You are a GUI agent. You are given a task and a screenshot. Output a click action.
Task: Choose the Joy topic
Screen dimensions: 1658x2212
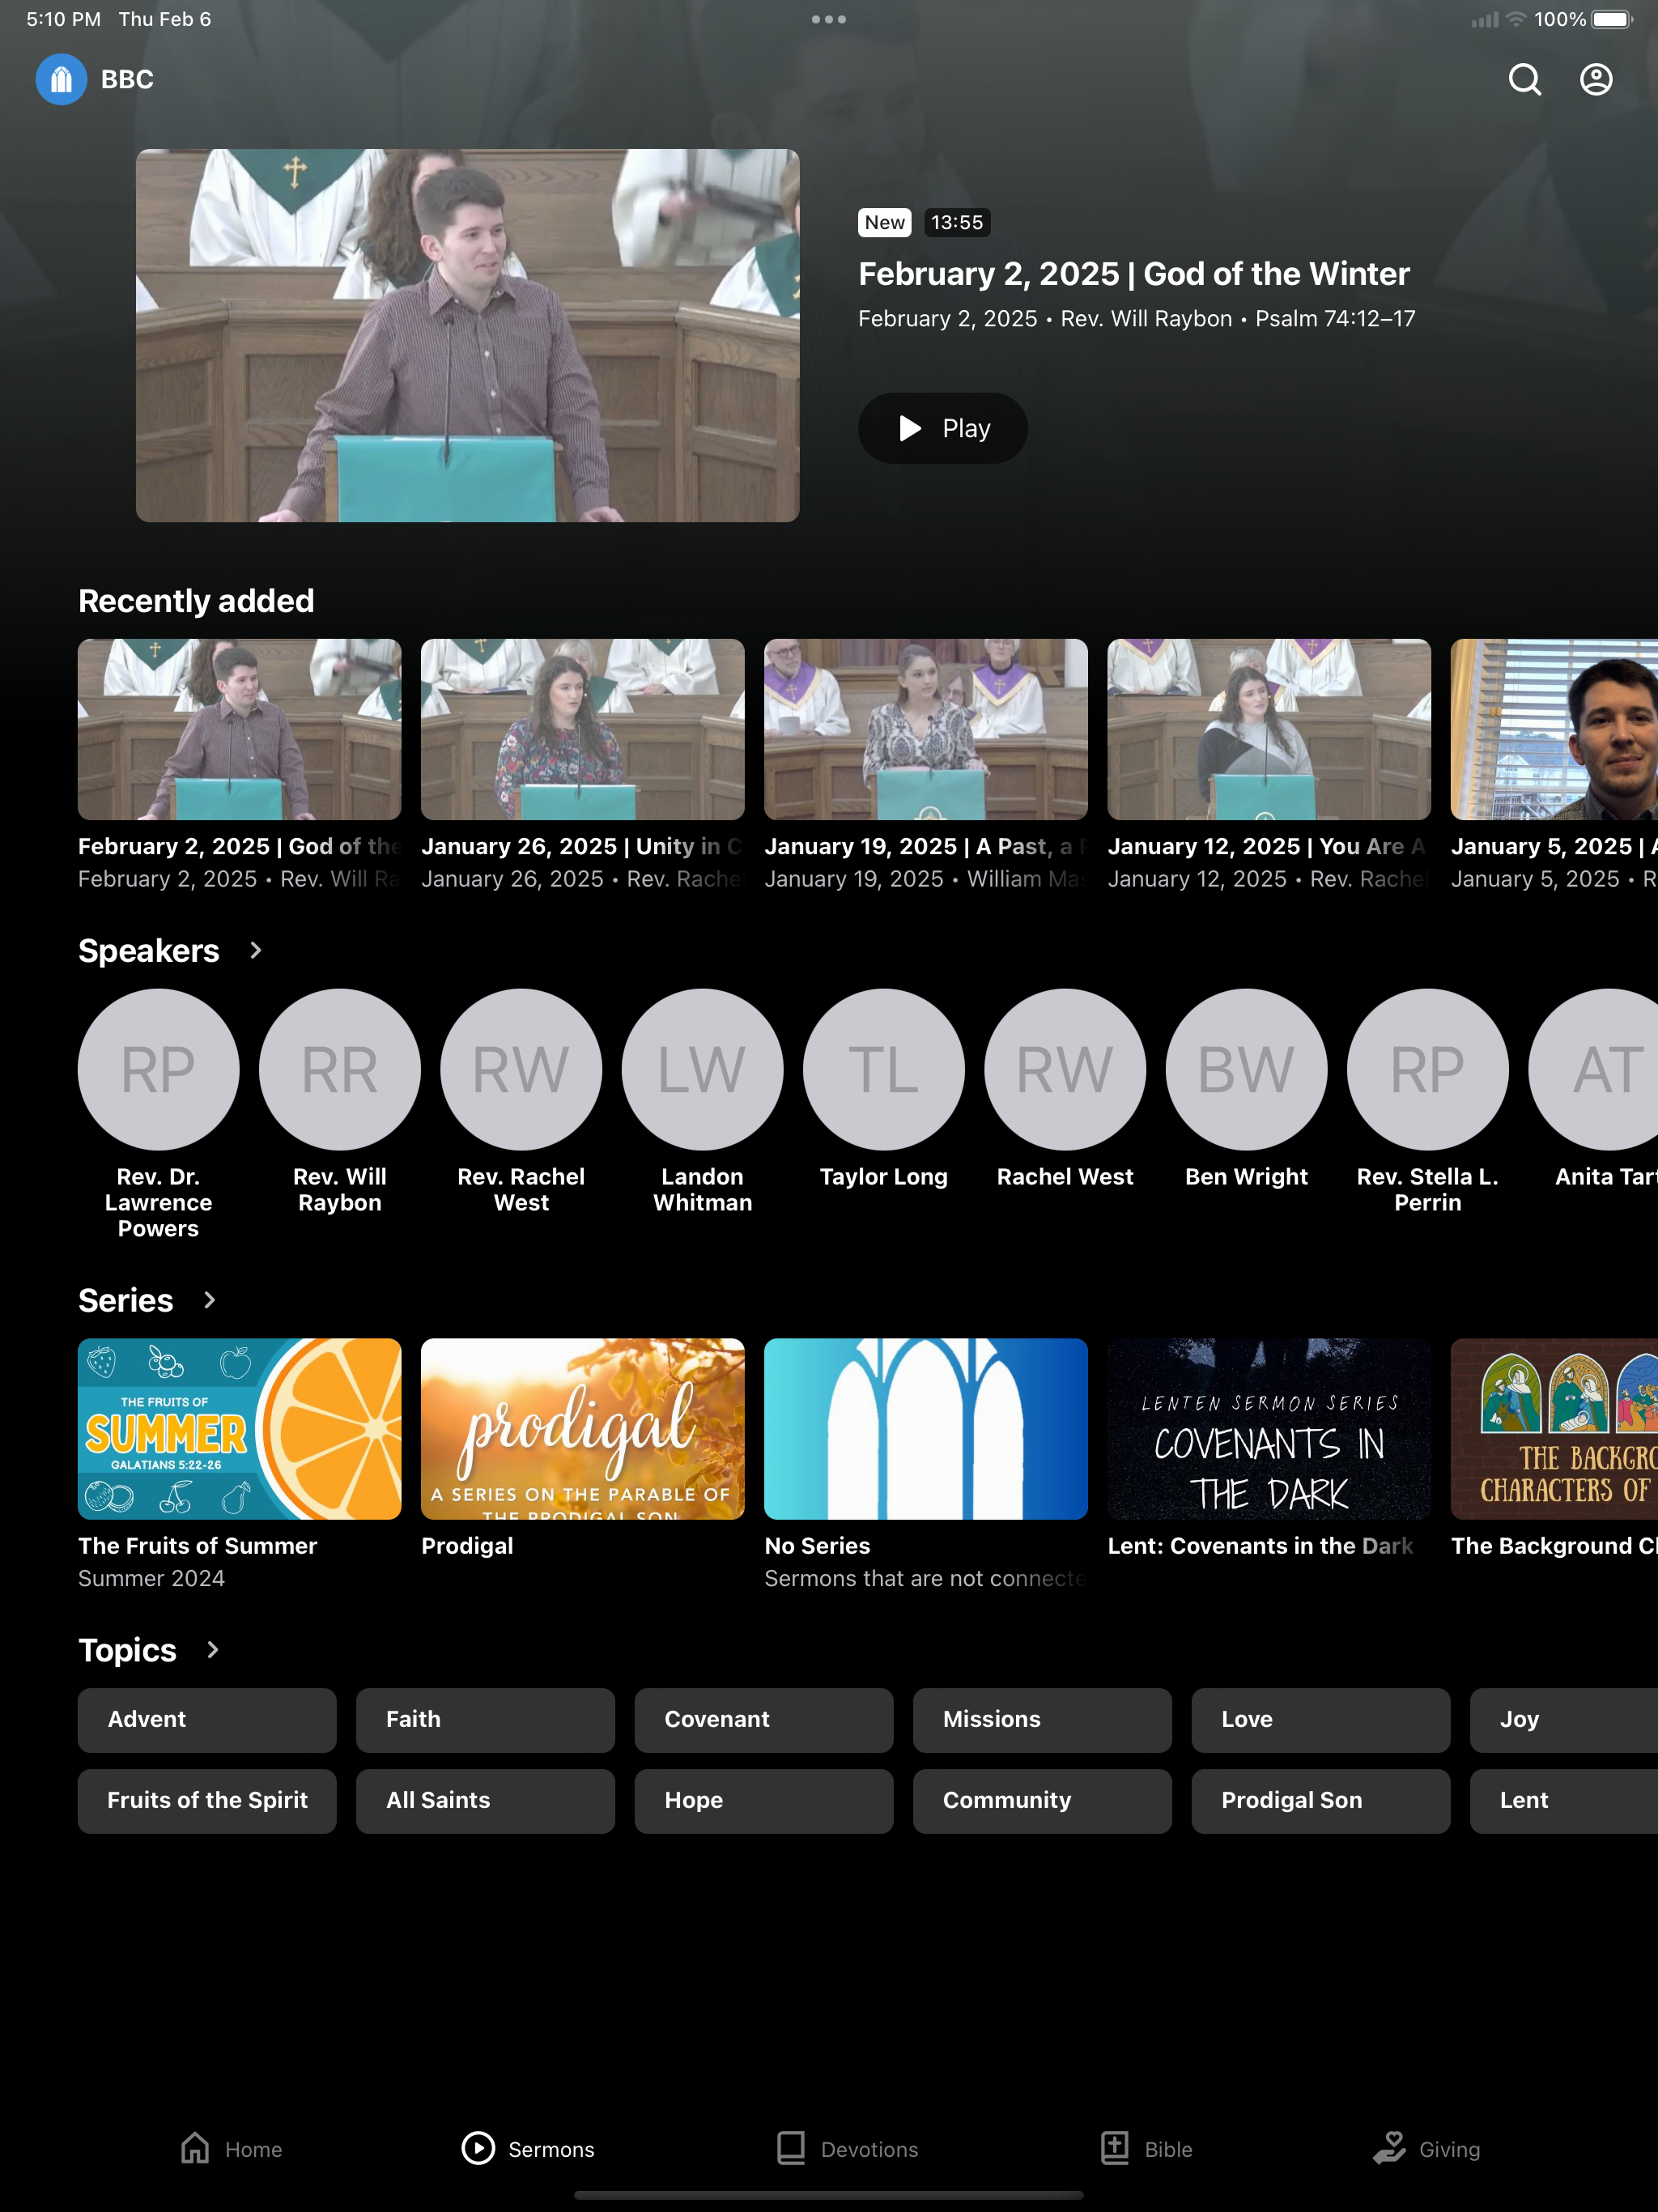coord(1564,1720)
